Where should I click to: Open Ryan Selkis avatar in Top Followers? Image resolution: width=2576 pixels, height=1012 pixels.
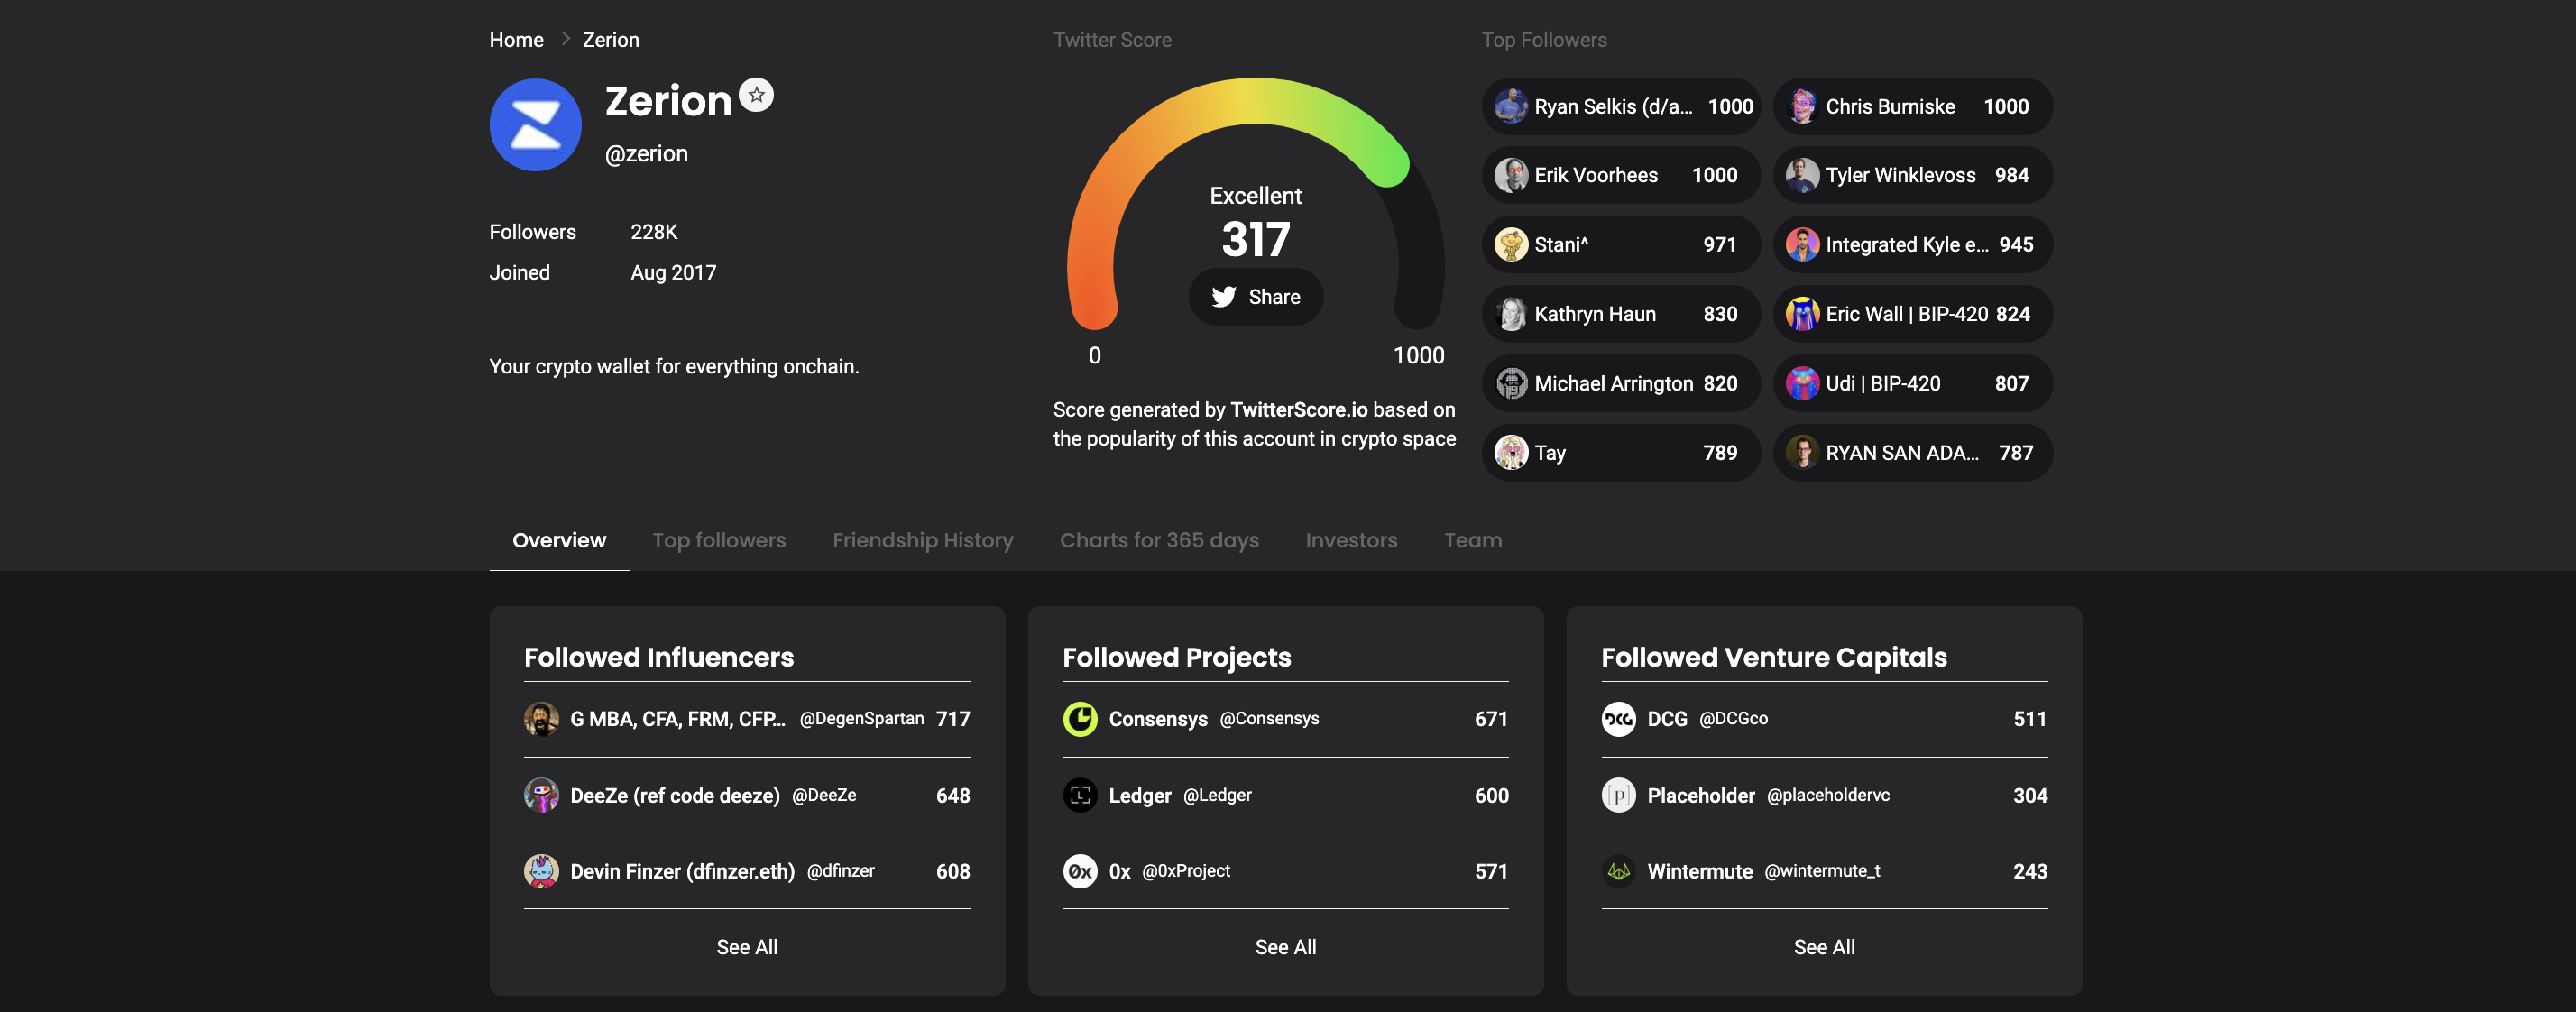(1511, 106)
